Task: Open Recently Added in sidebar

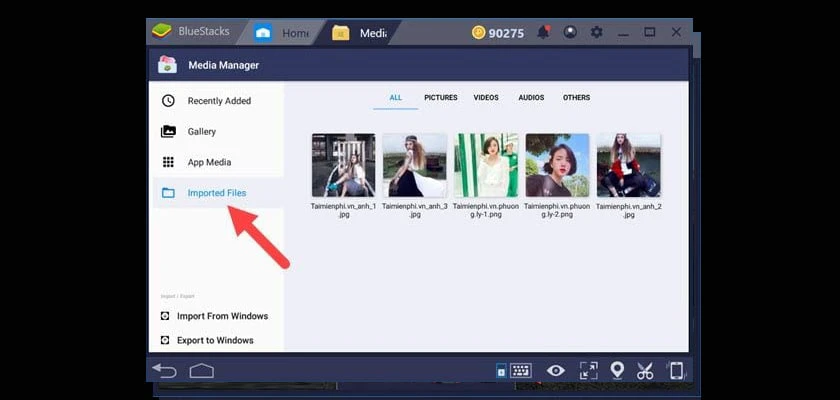Action: [x=218, y=101]
